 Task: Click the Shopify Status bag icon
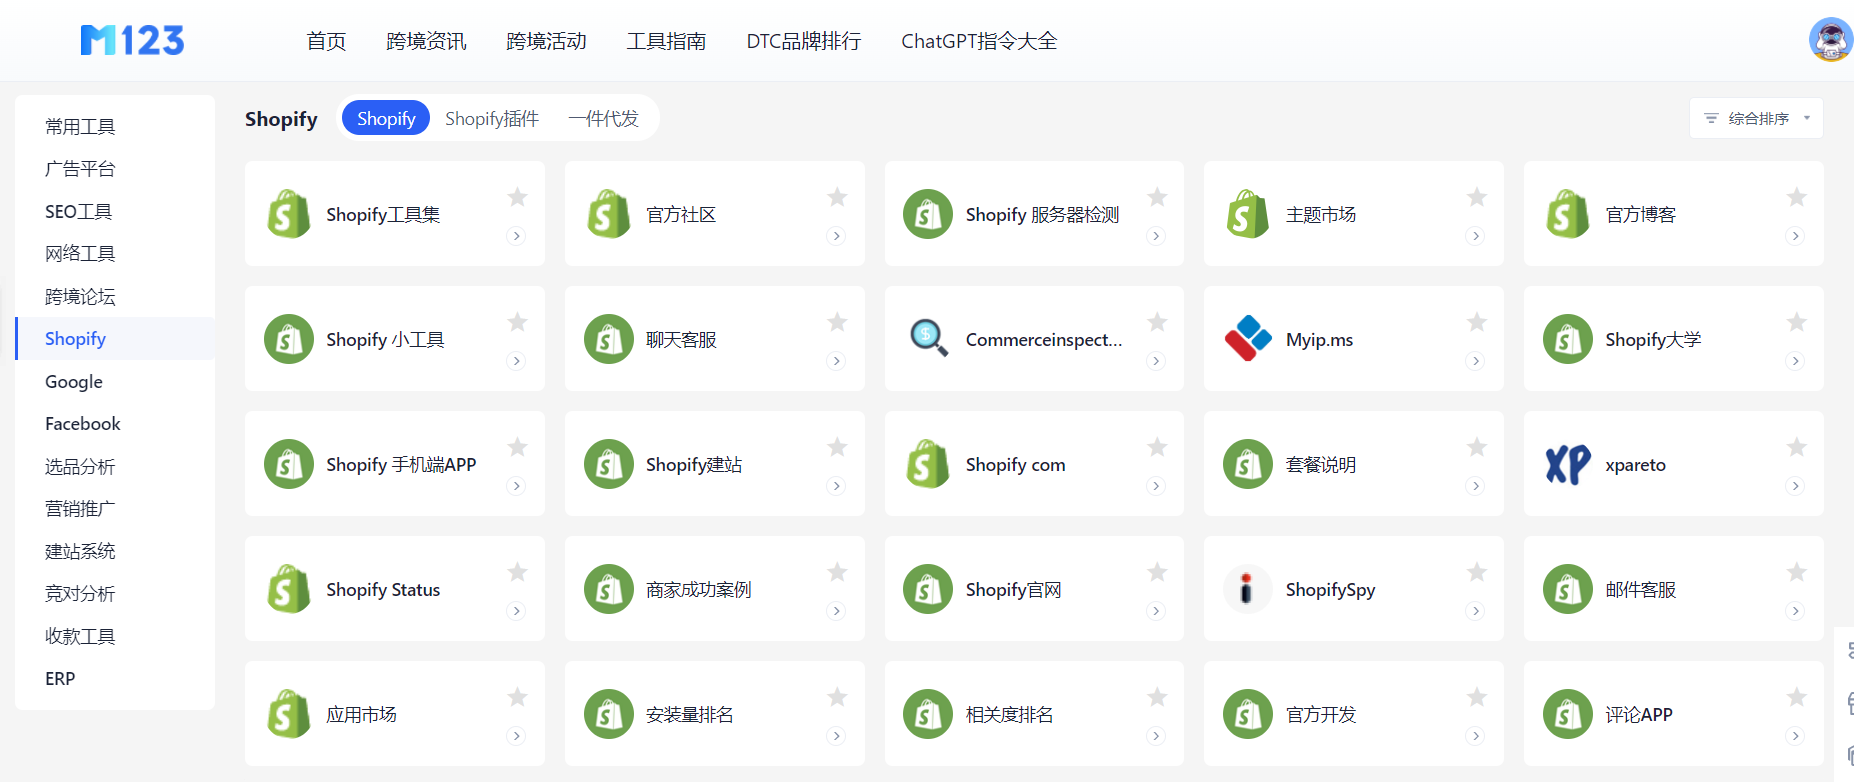click(288, 589)
